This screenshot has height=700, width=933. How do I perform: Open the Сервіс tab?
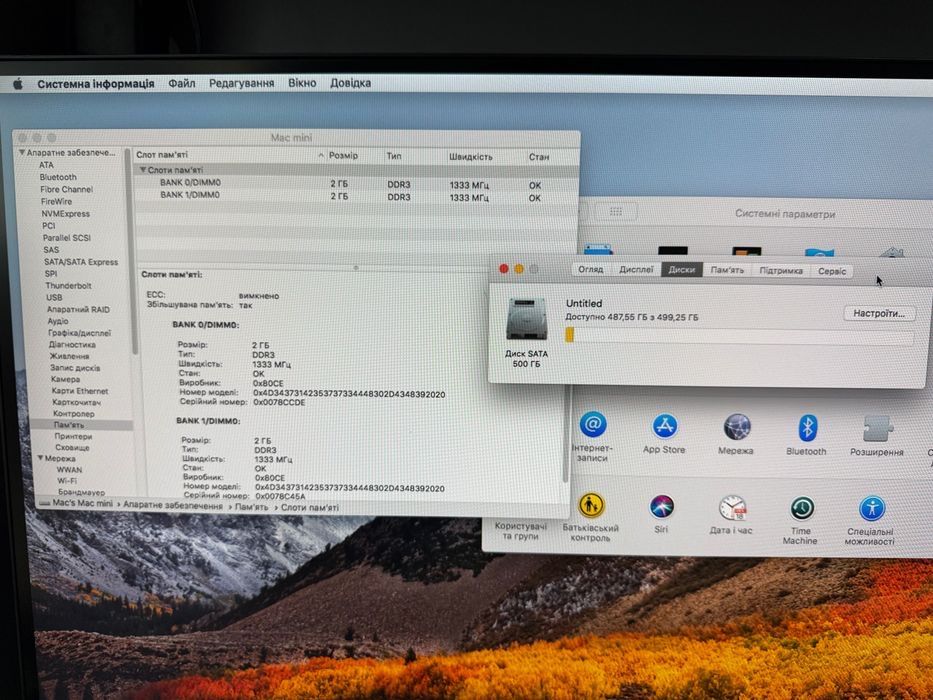point(831,271)
